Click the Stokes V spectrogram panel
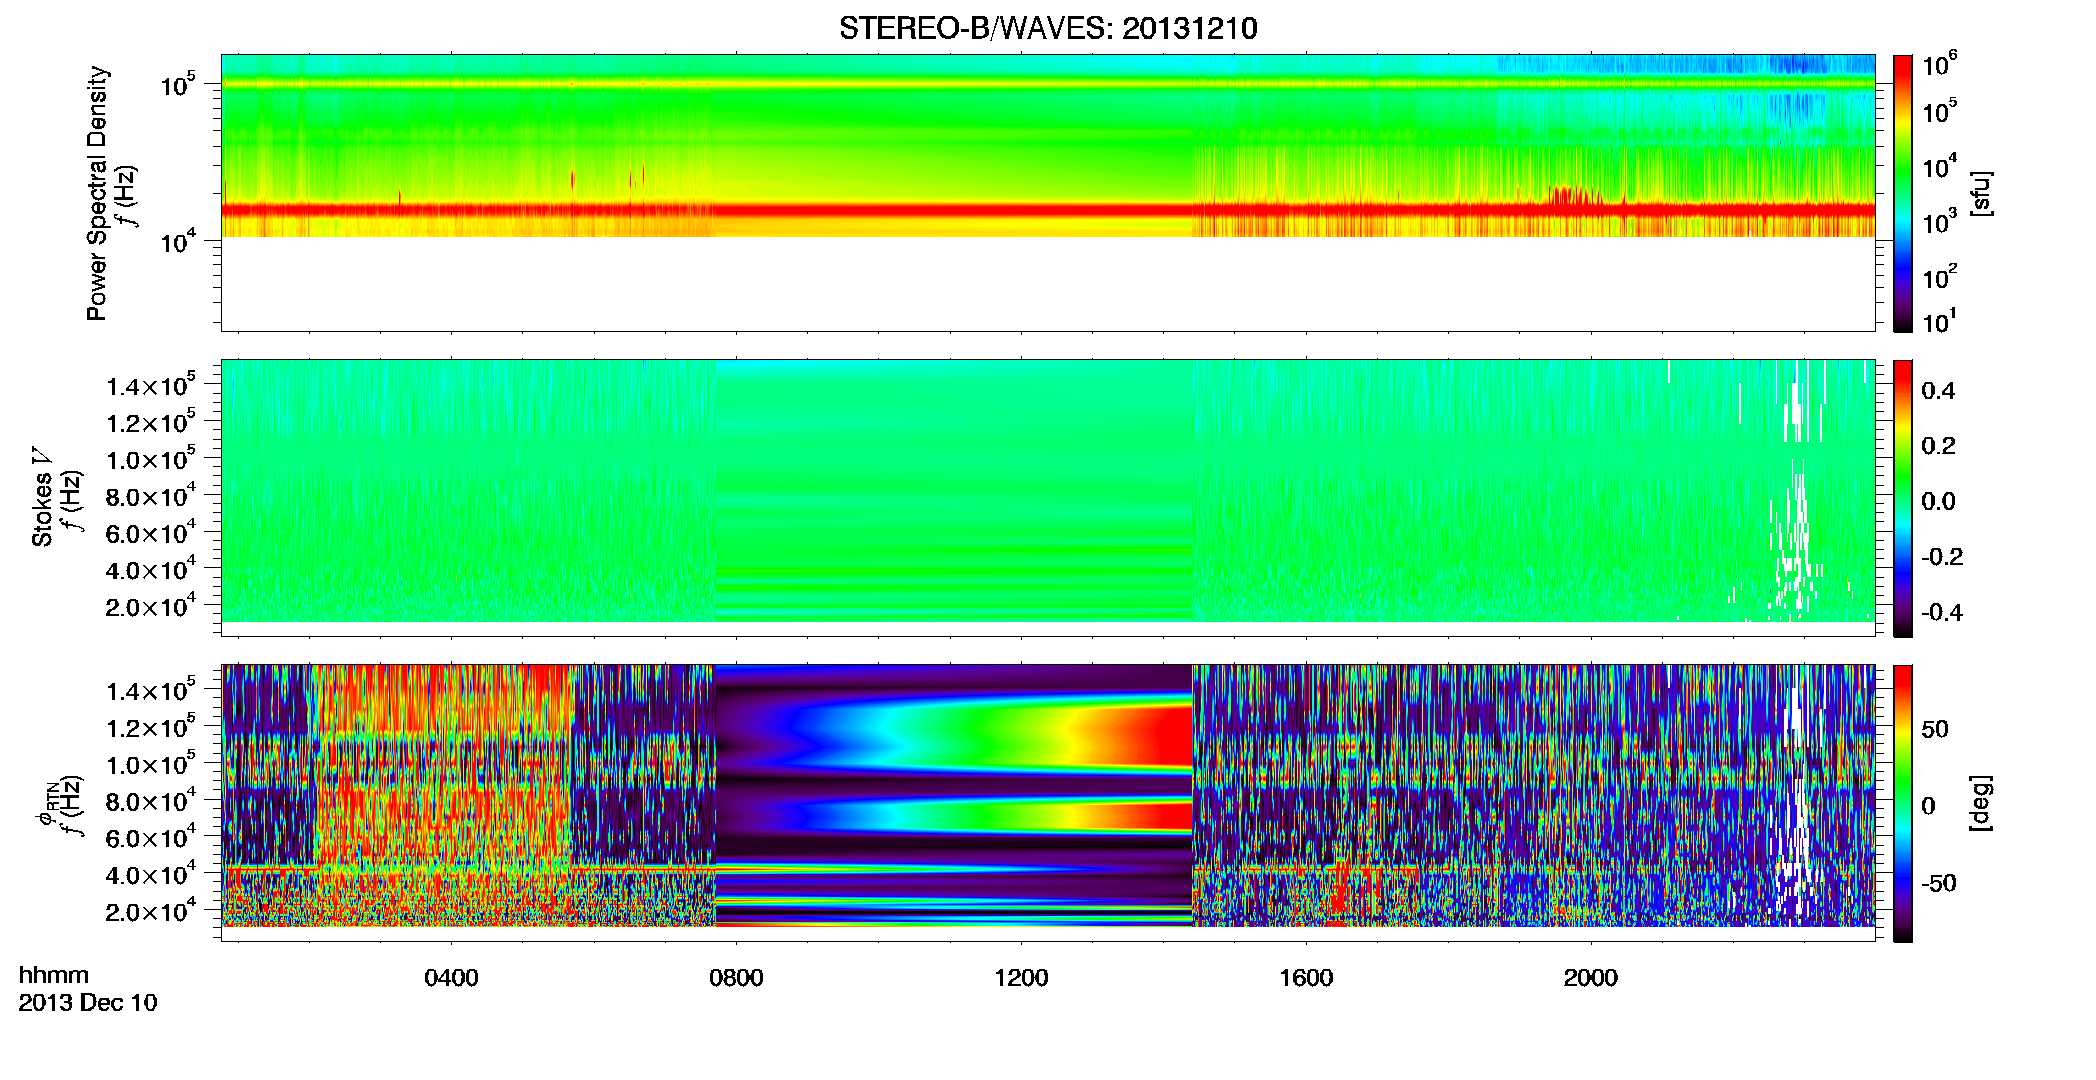Viewport: 2096px width, 1080px height. click(1048, 498)
